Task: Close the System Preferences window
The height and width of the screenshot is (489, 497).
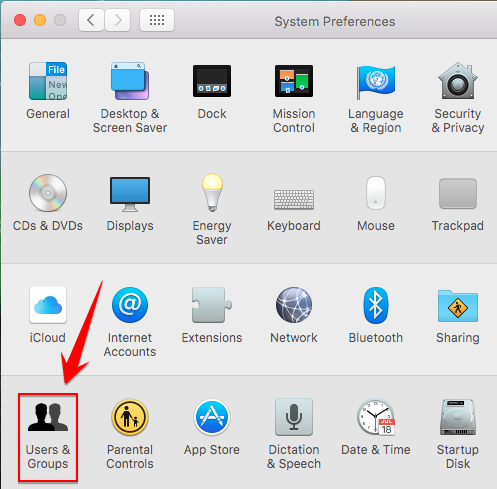Action: (20, 20)
